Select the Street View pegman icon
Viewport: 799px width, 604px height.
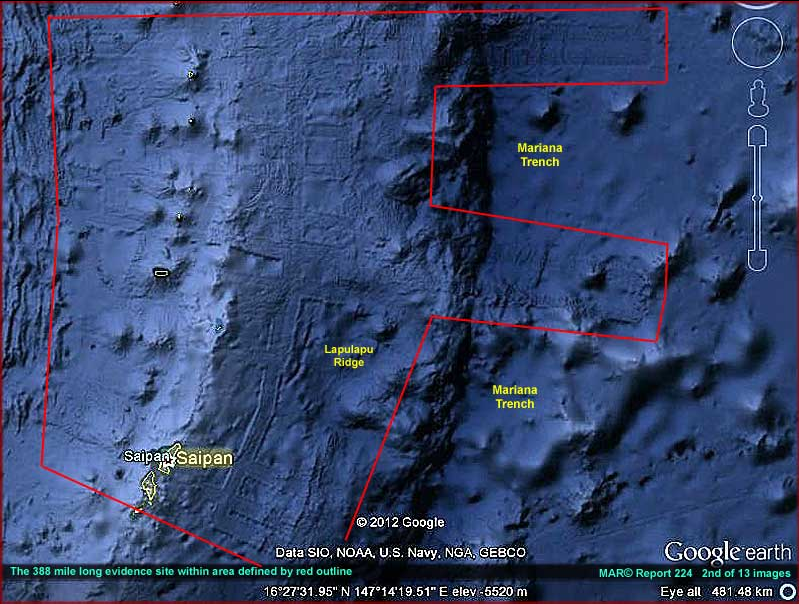(757, 99)
